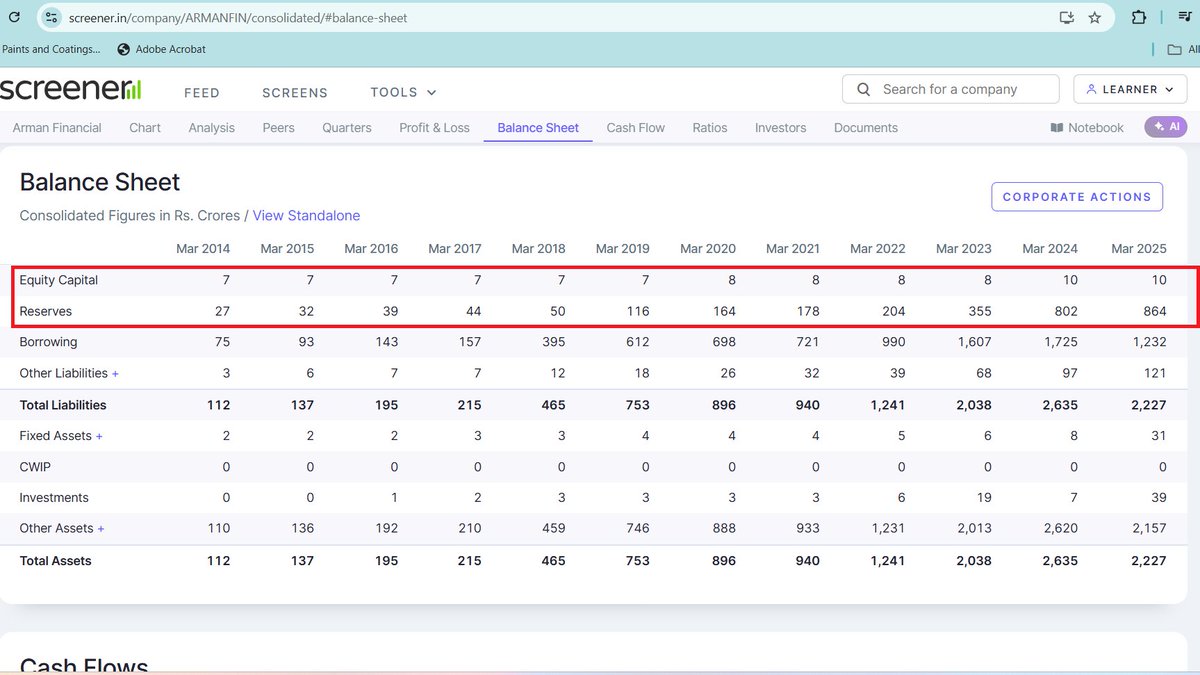The height and width of the screenshot is (675, 1200).
Task: Open the site information icon in address bar
Action: 52,18
